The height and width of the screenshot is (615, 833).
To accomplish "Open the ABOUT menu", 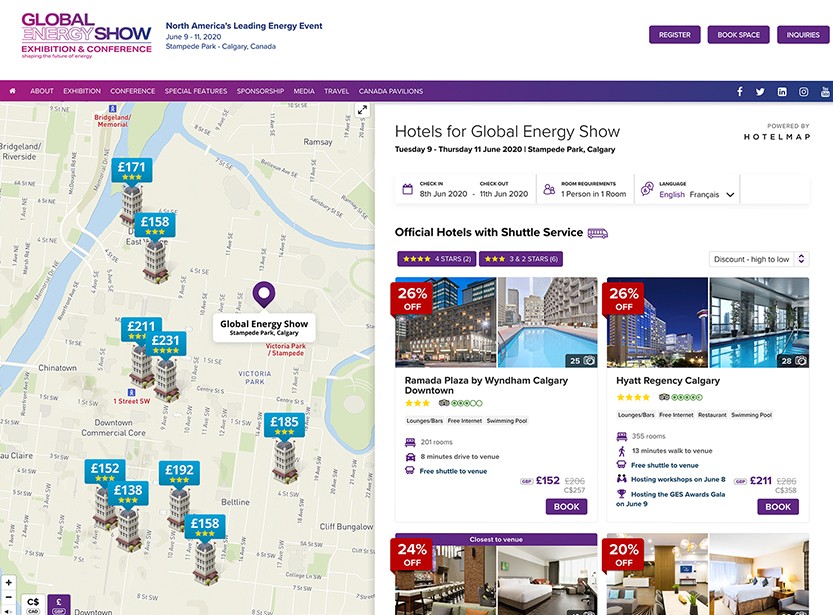I will [x=42, y=91].
